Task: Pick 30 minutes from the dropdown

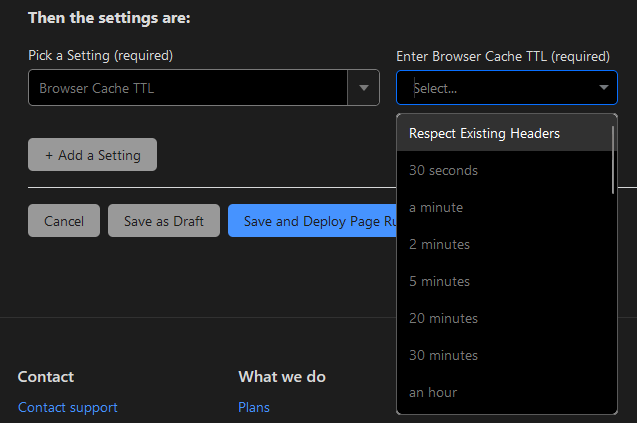Action: (x=443, y=355)
